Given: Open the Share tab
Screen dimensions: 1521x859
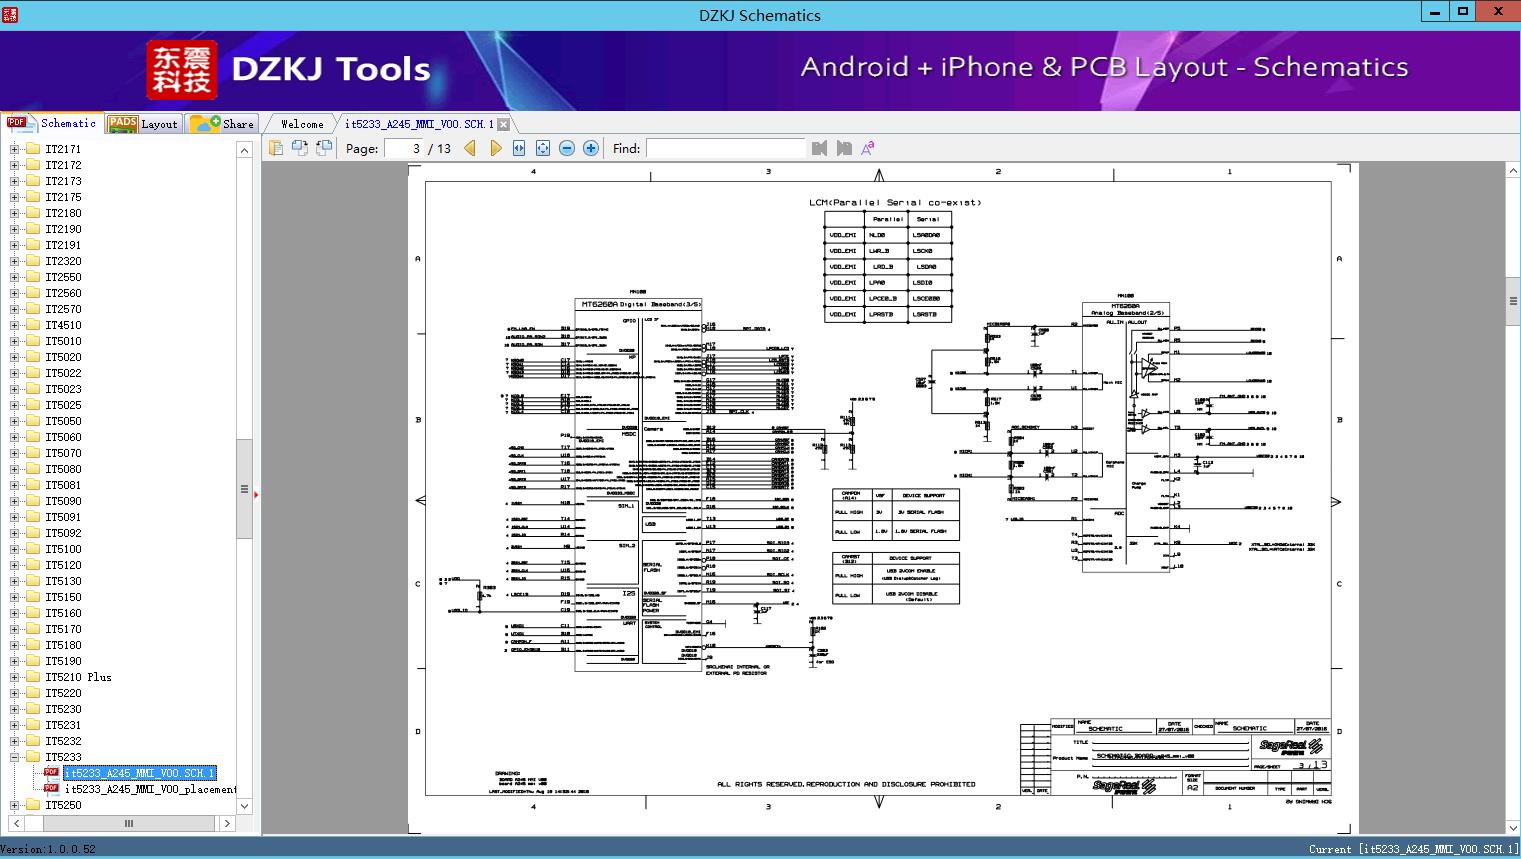Looking at the screenshot, I should [x=222, y=123].
